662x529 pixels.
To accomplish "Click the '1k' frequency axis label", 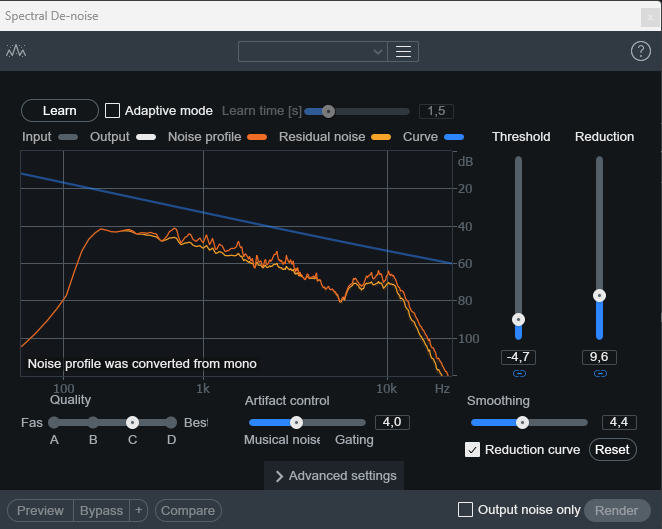I will coord(203,389).
